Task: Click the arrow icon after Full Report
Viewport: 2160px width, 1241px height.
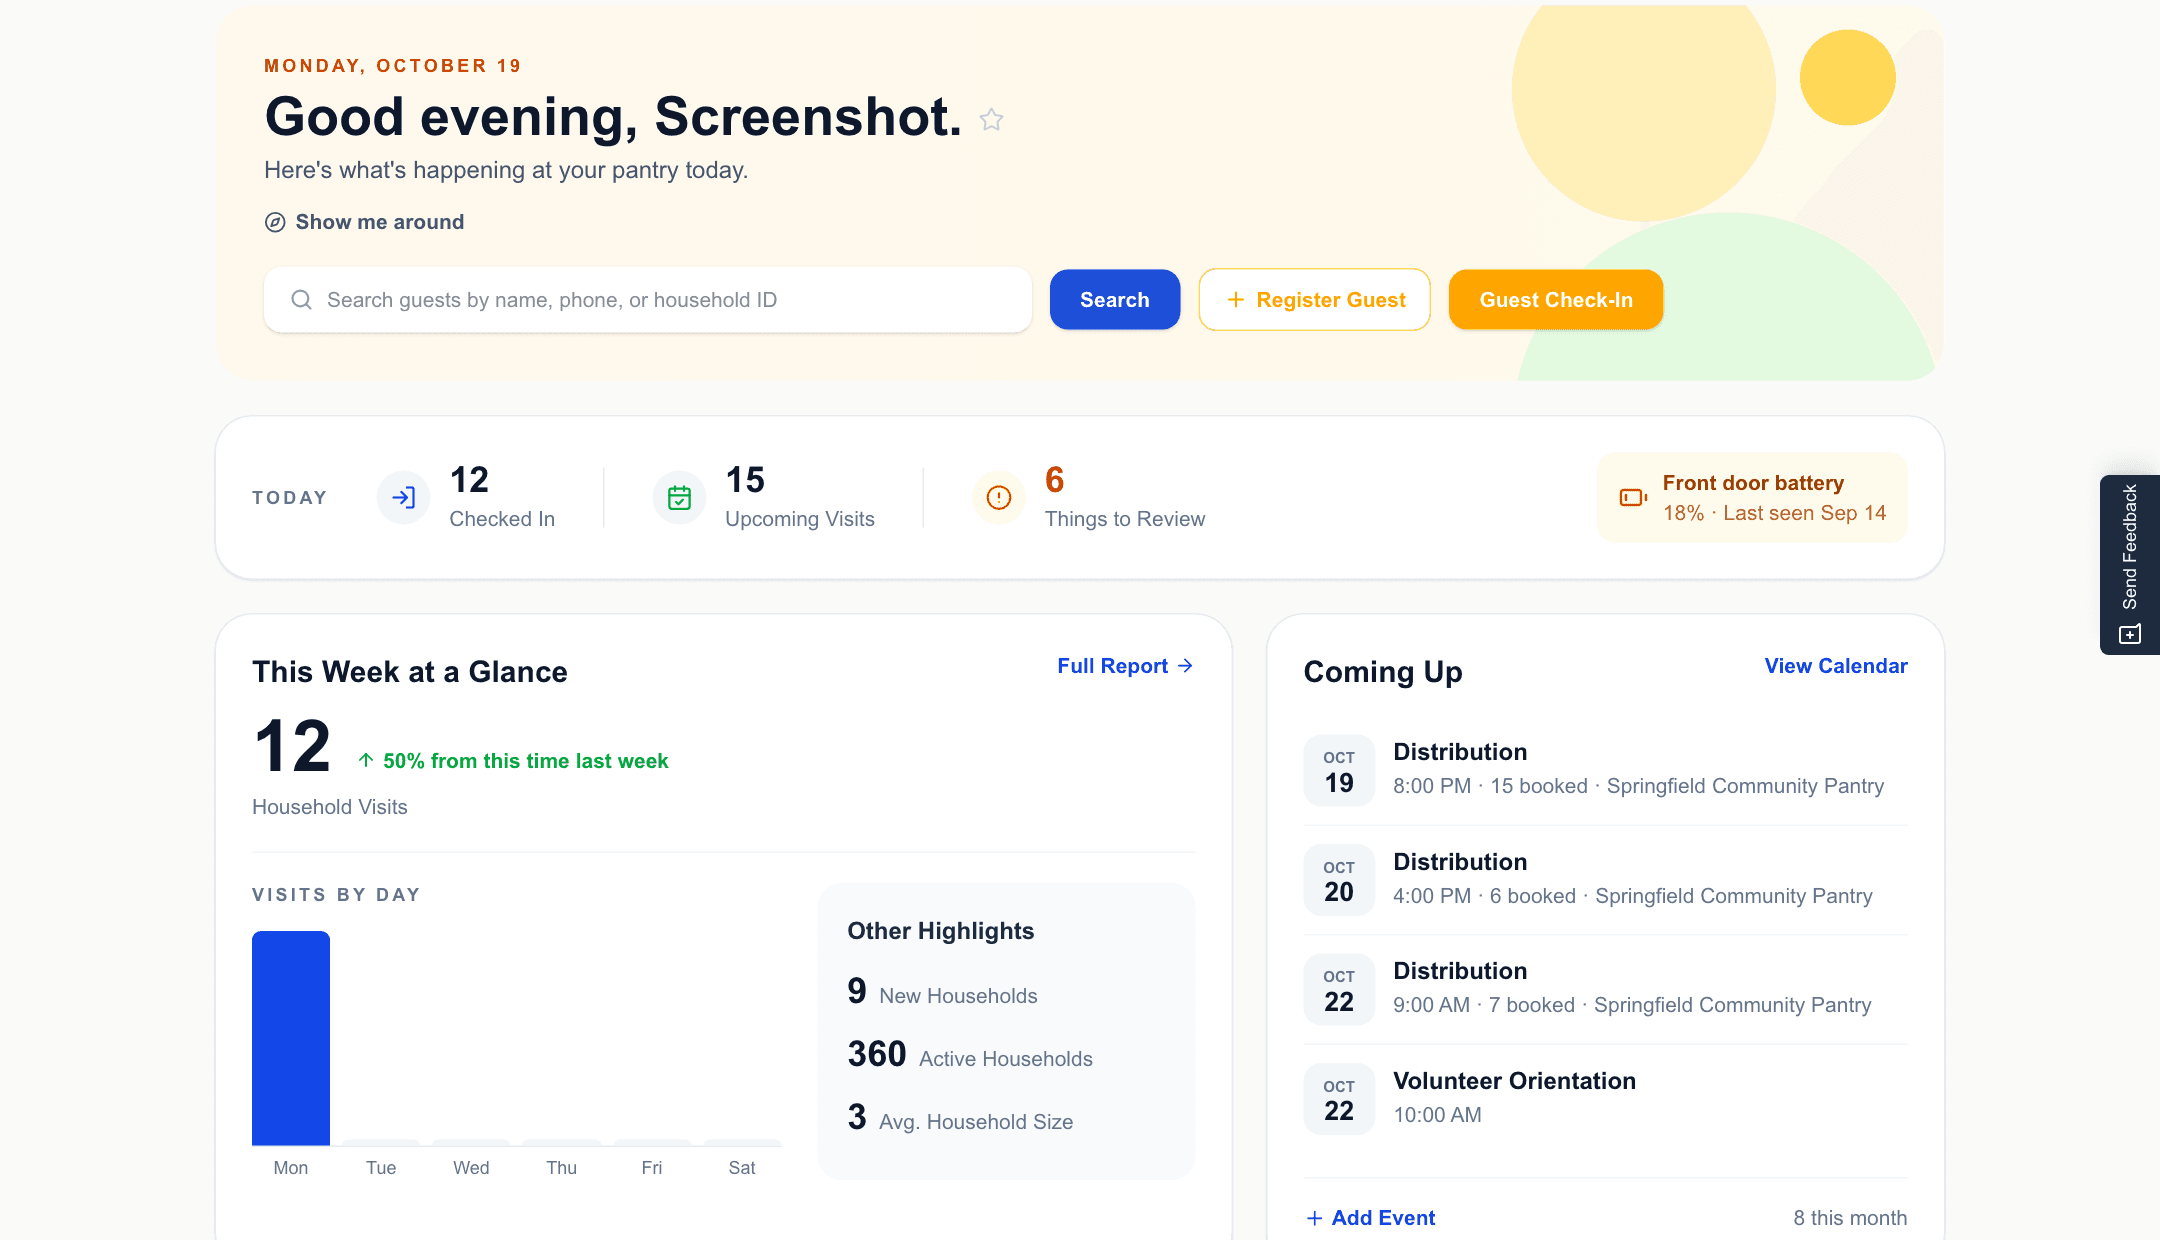Action: 1186,666
